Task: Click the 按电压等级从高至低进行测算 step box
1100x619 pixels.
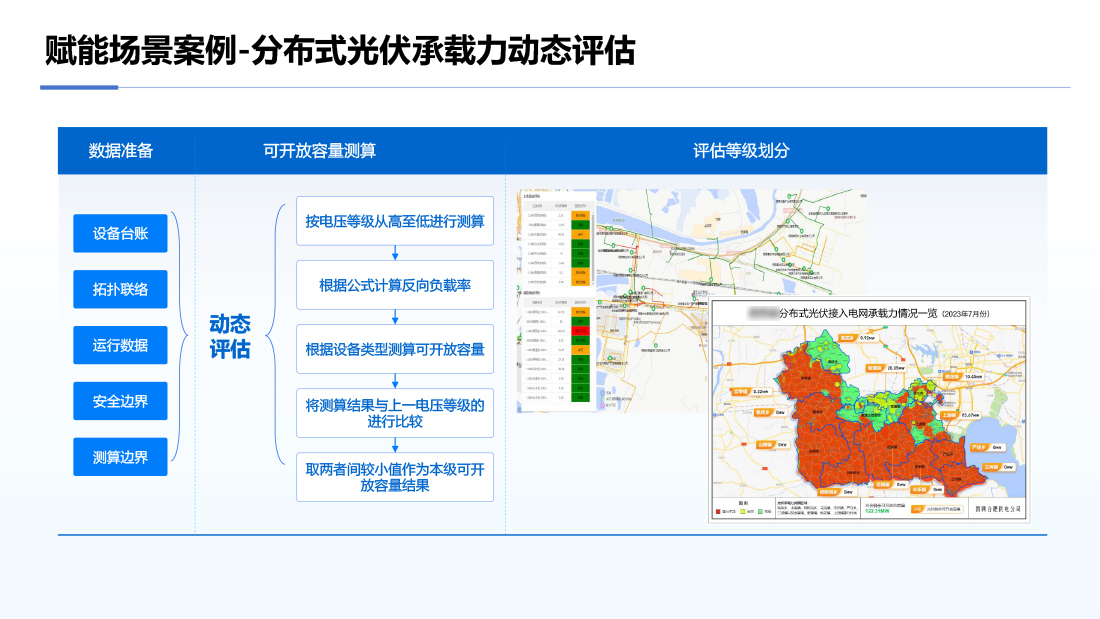Action: [395, 220]
